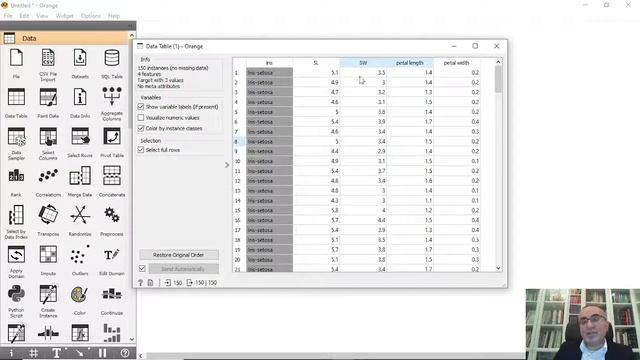Add the Transpose widget
The width and height of the screenshot is (640, 360).
(48, 215)
